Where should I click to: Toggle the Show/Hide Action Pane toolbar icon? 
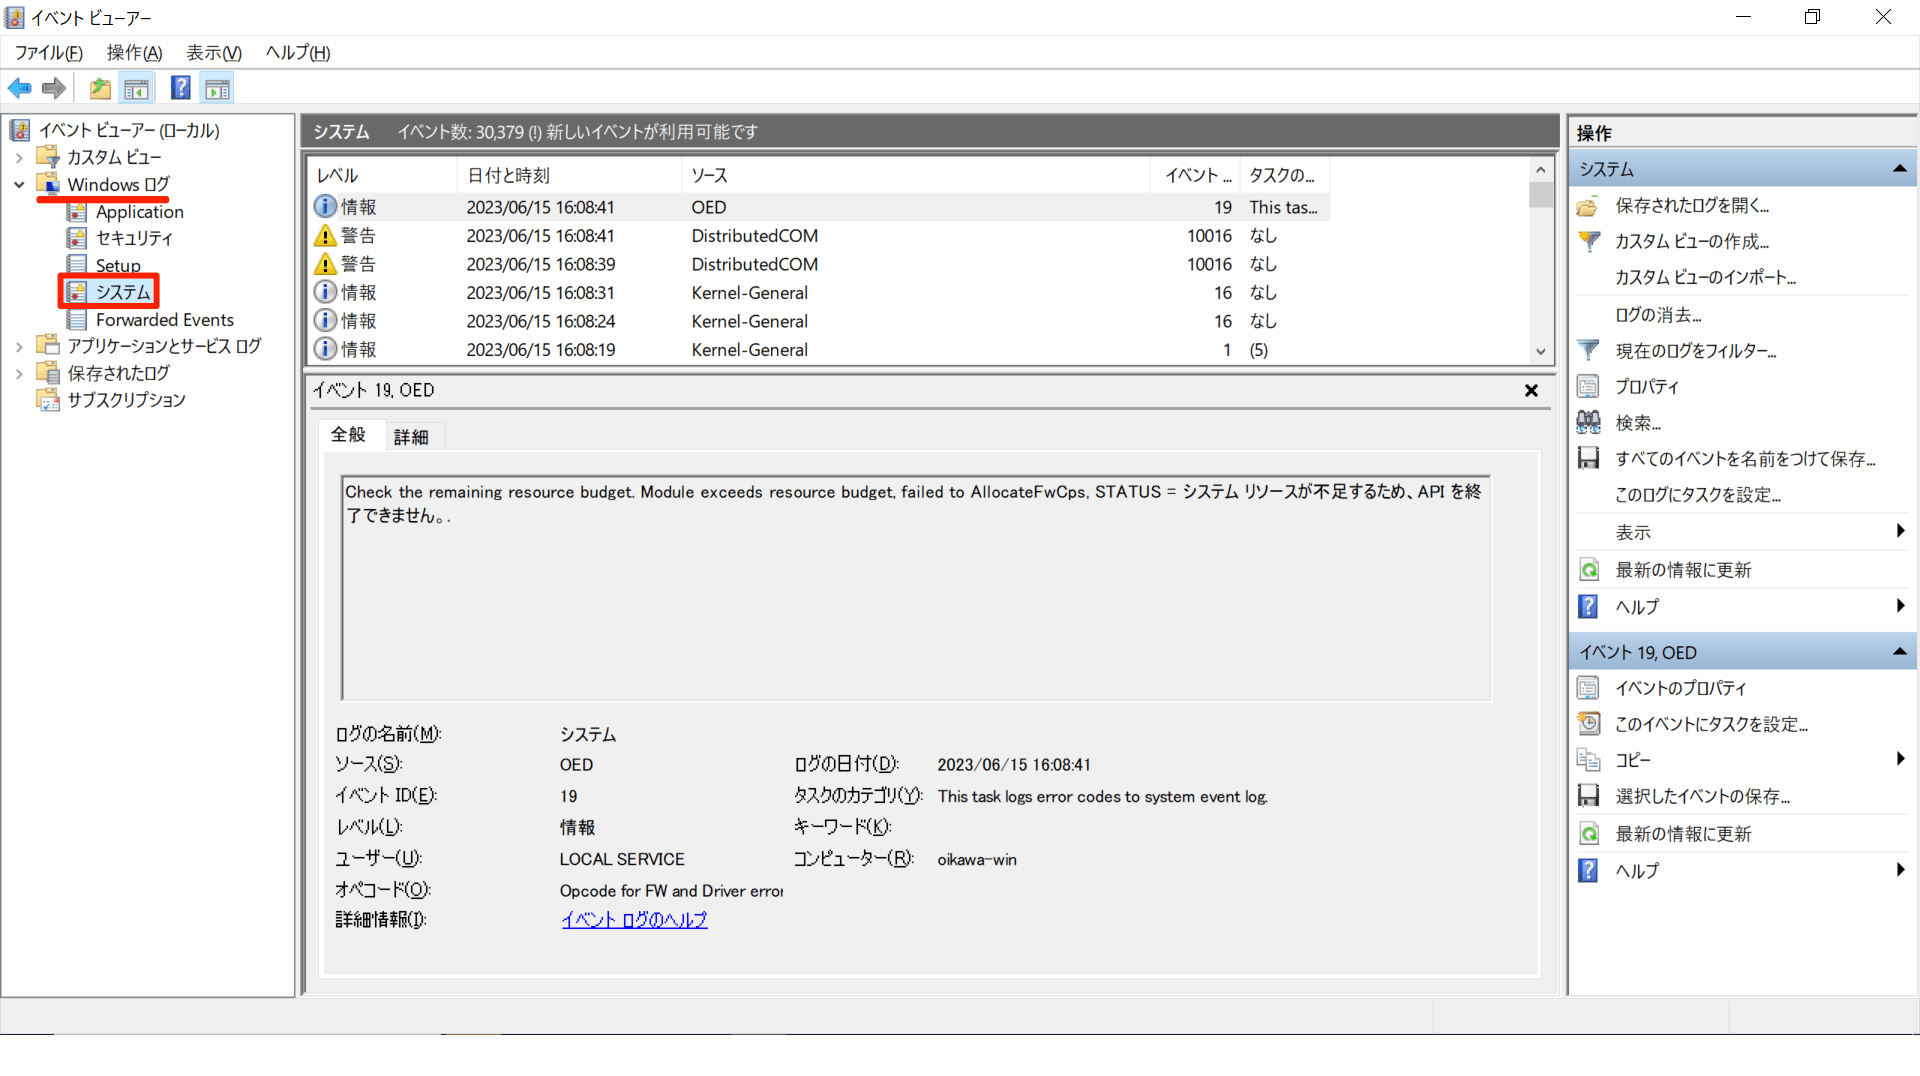point(217,89)
